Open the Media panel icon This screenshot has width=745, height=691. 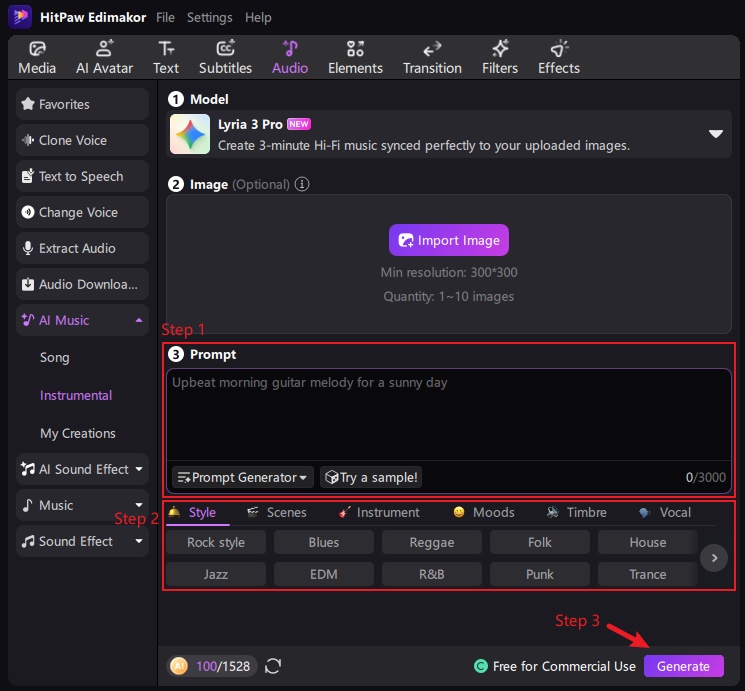pos(37,48)
